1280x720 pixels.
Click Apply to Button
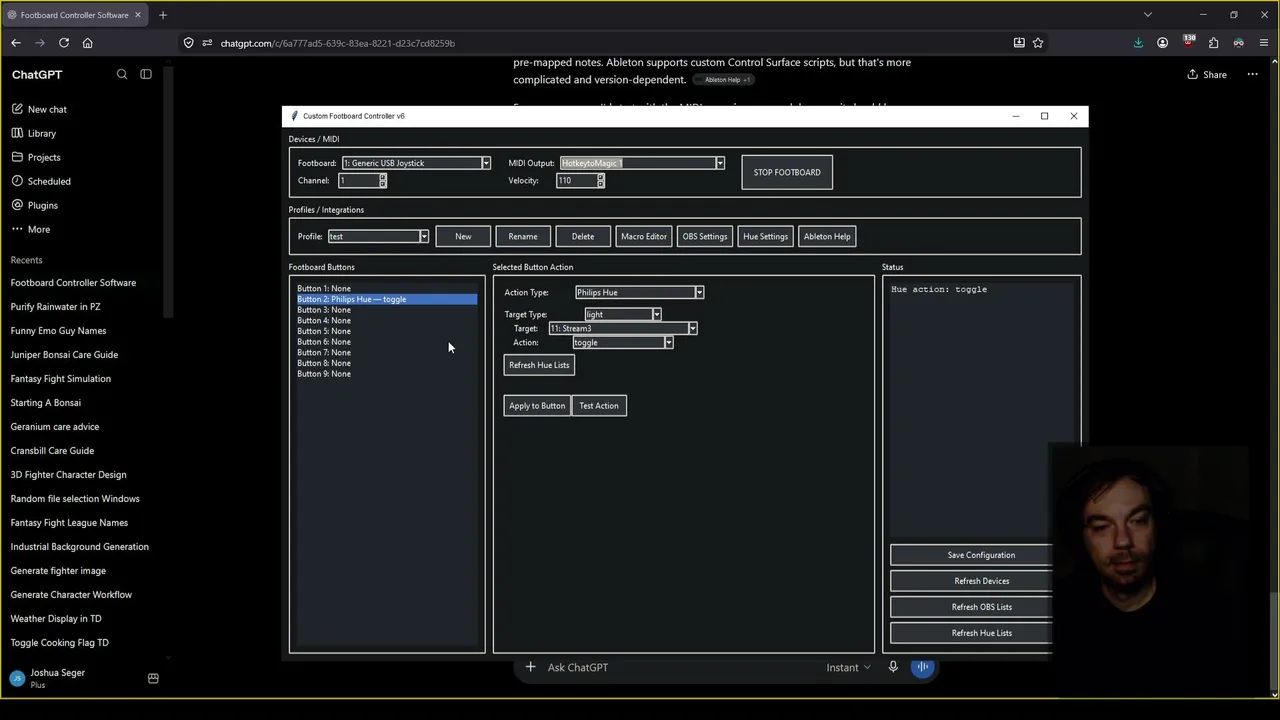537,406
